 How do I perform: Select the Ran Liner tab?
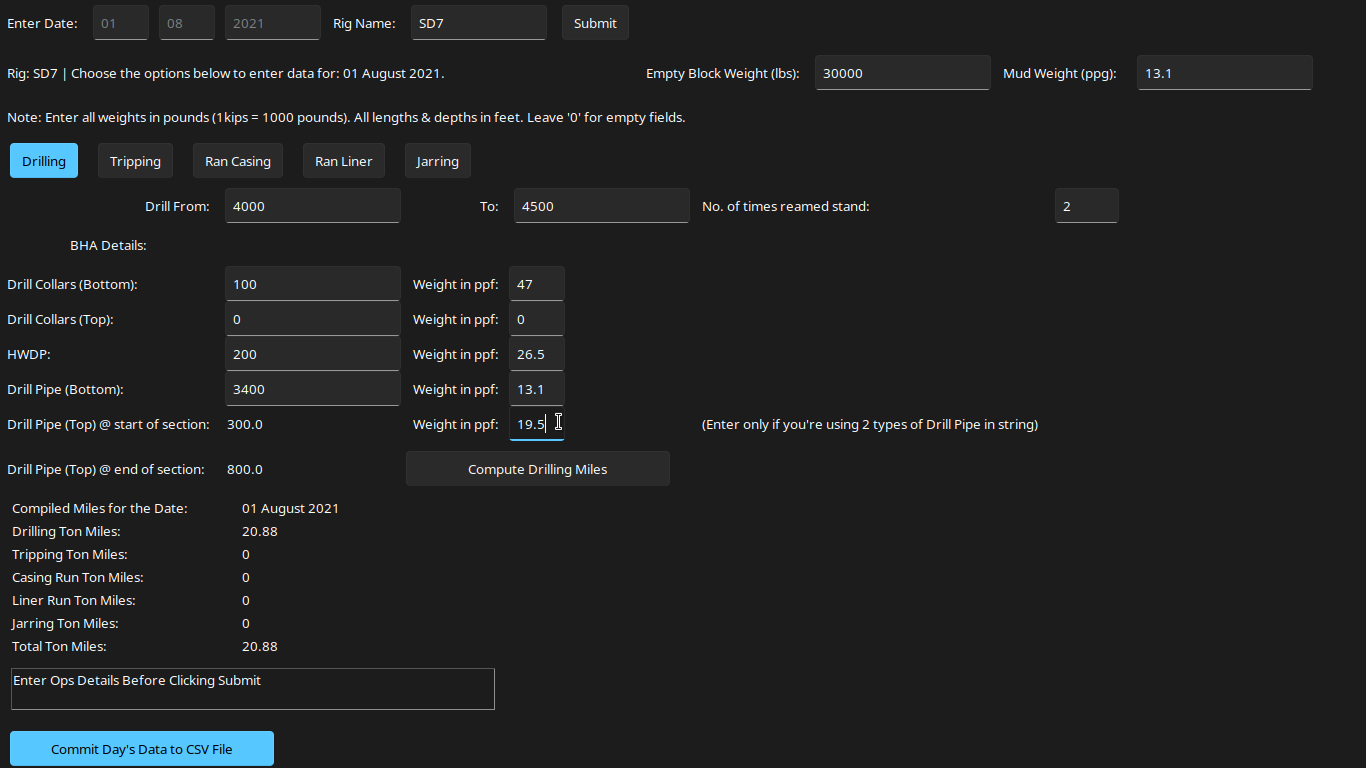click(x=343, y=160)
